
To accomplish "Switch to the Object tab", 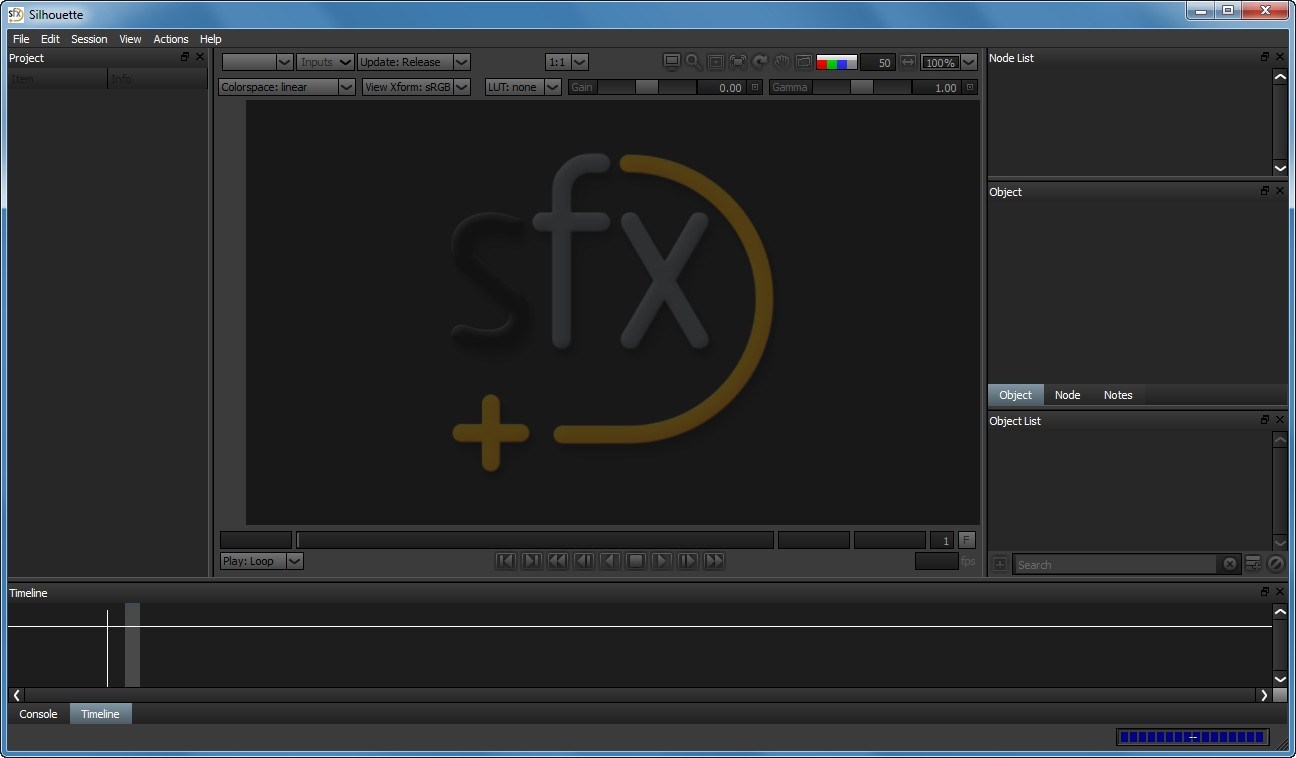I will pyautogui.click(x=1015, y=395).
